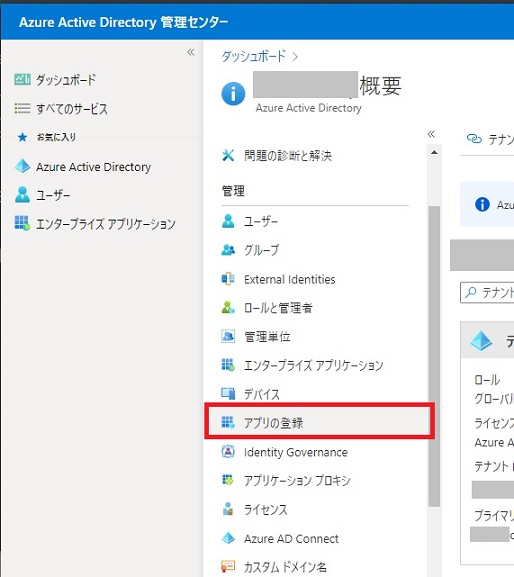
Task: Click the テナント link-chain icon at top right
Action: point(474,139)
